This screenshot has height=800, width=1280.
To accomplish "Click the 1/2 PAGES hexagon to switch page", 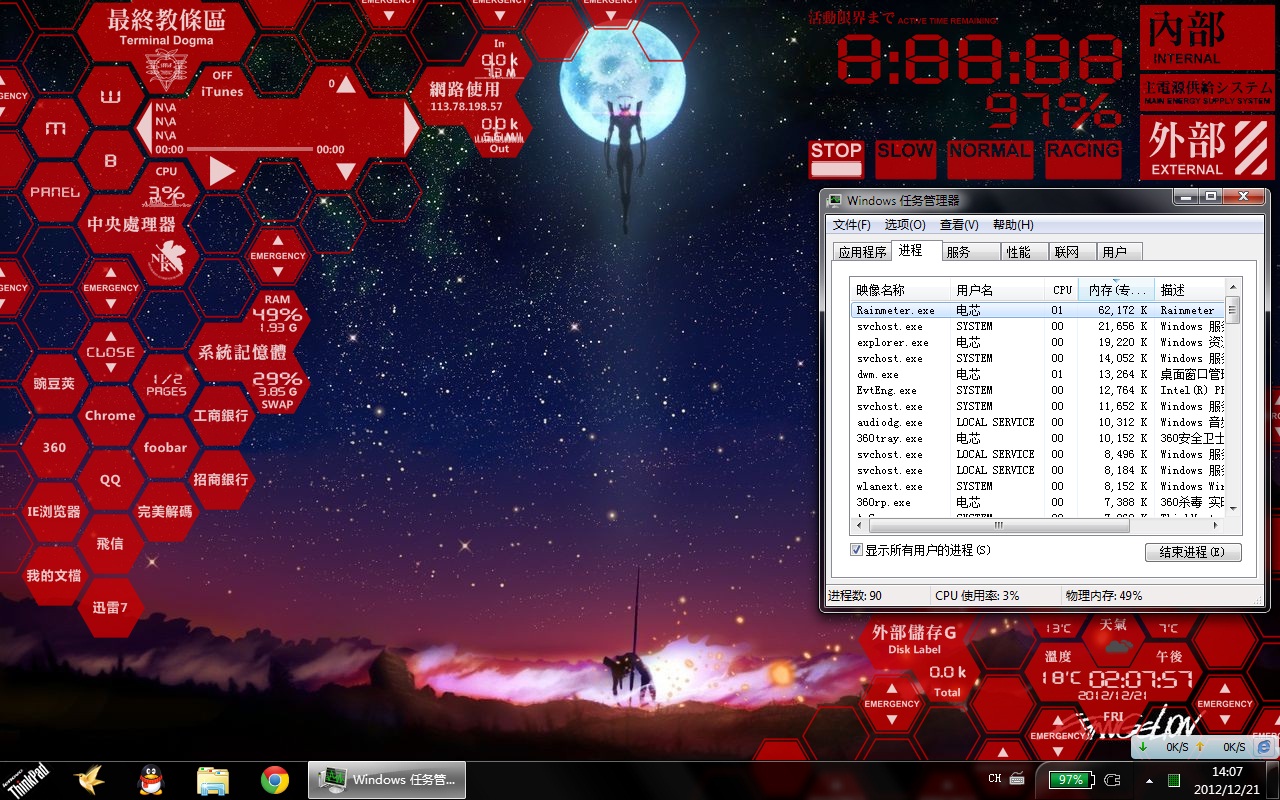I will point(166,385).
